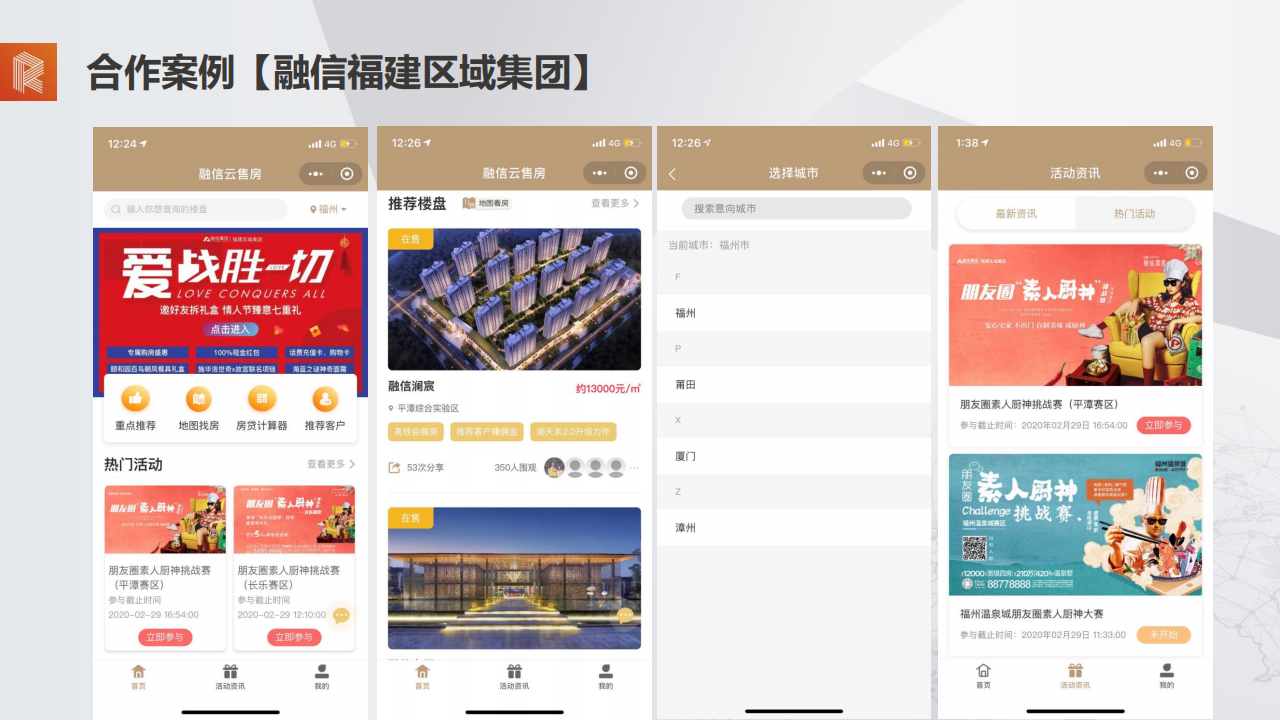Open 朋友圈素人厨神挑战赛 red banner on fourth phone
The width and height of the screenshot is (1280, 720).
[1075, 315]
